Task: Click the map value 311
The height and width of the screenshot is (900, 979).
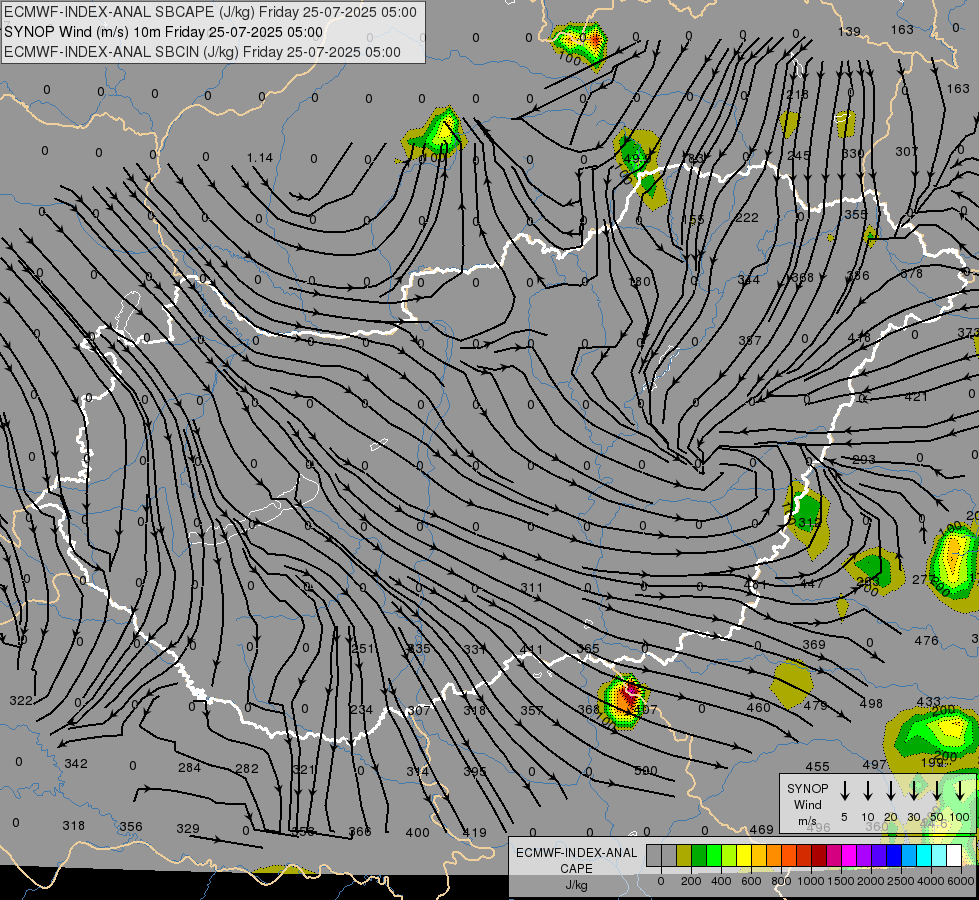Action: pyautogui.click(x=531, y=588)
